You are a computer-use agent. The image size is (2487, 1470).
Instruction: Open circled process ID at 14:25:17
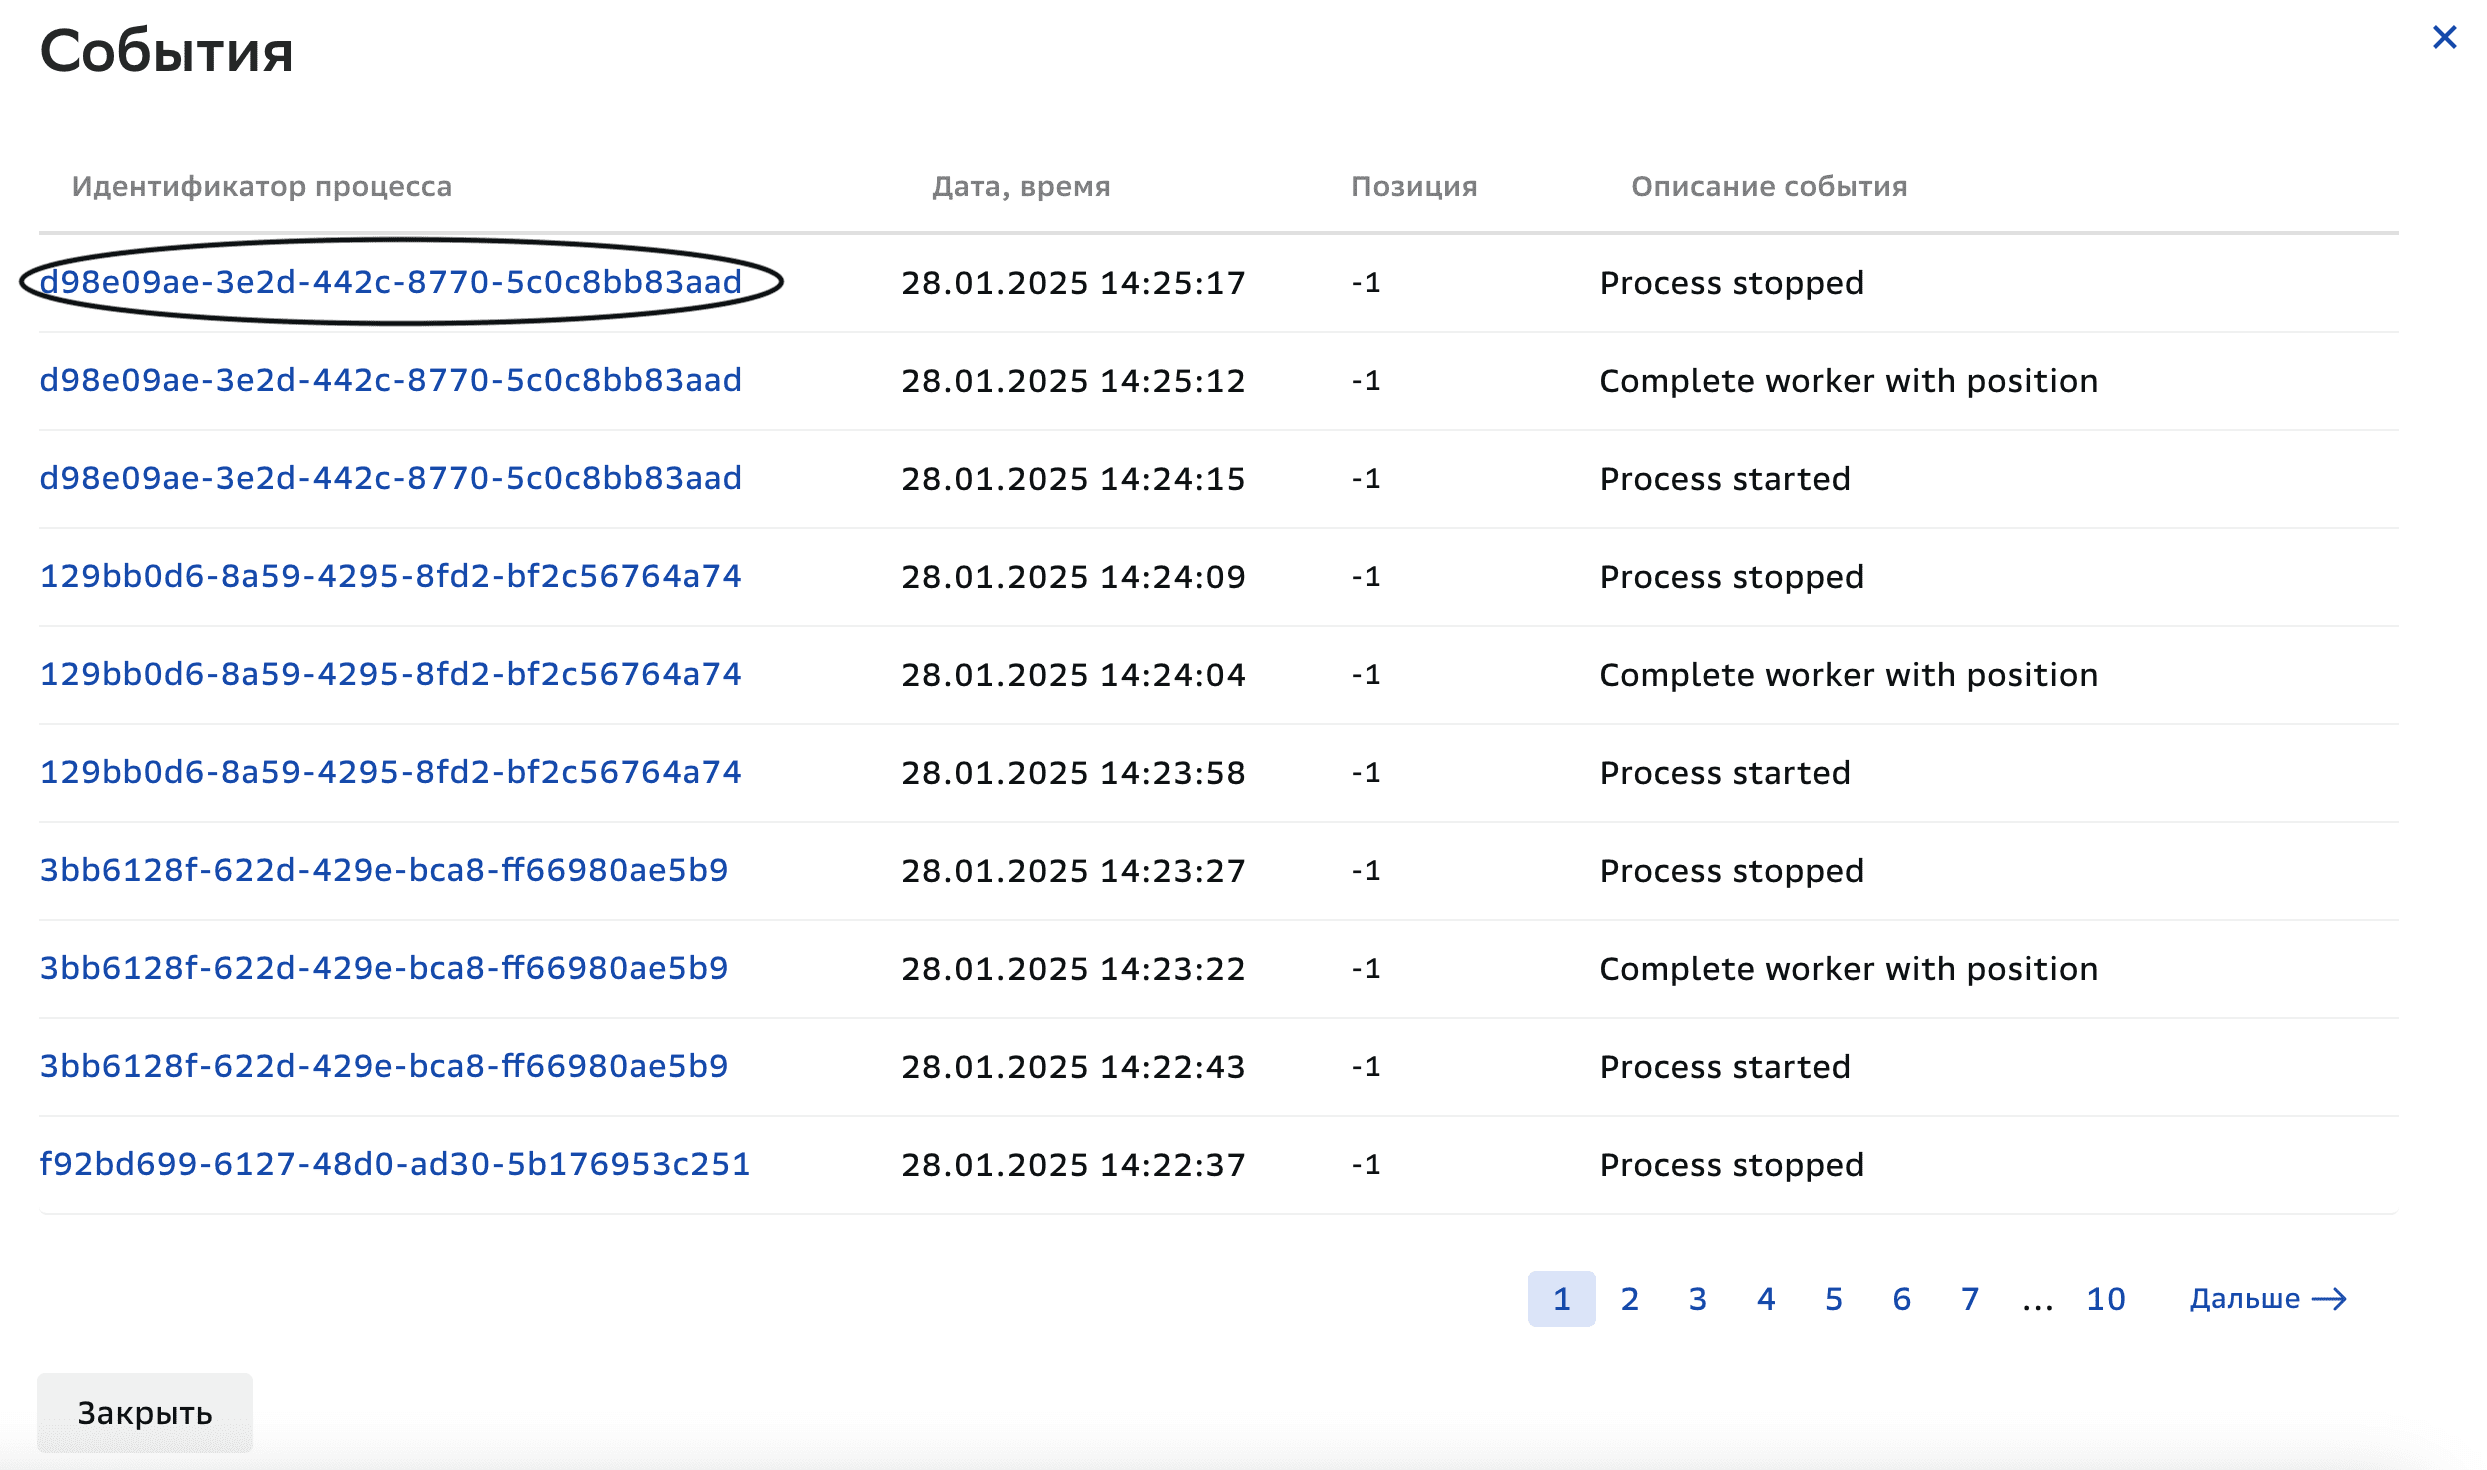coord(391,282)
